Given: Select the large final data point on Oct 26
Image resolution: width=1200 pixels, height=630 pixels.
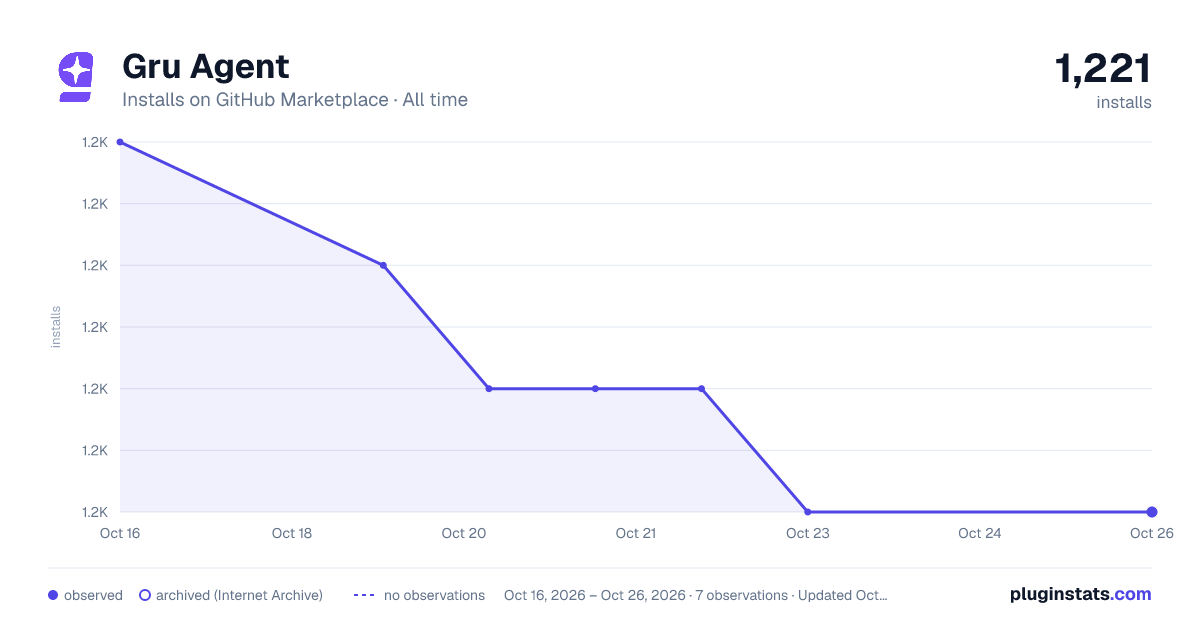Looking at the screenshot, I should [x=1152, y=512].
